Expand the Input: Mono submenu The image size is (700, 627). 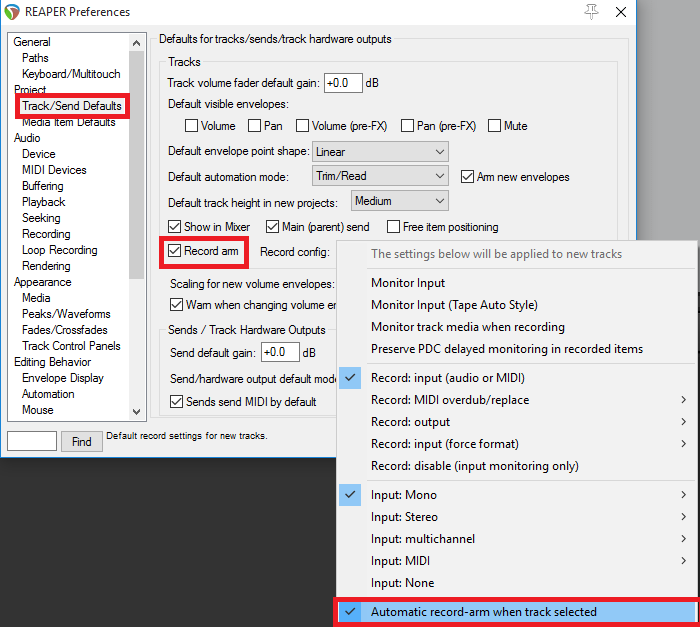[x=517, y=495]
